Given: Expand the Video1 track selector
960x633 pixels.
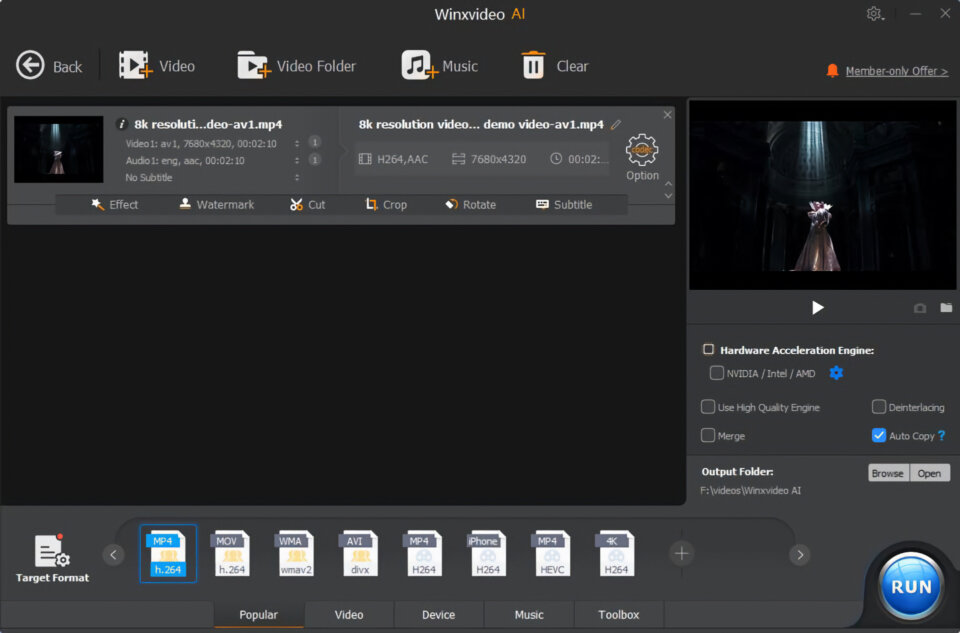Looking at the screenshot, I should 297,143.
